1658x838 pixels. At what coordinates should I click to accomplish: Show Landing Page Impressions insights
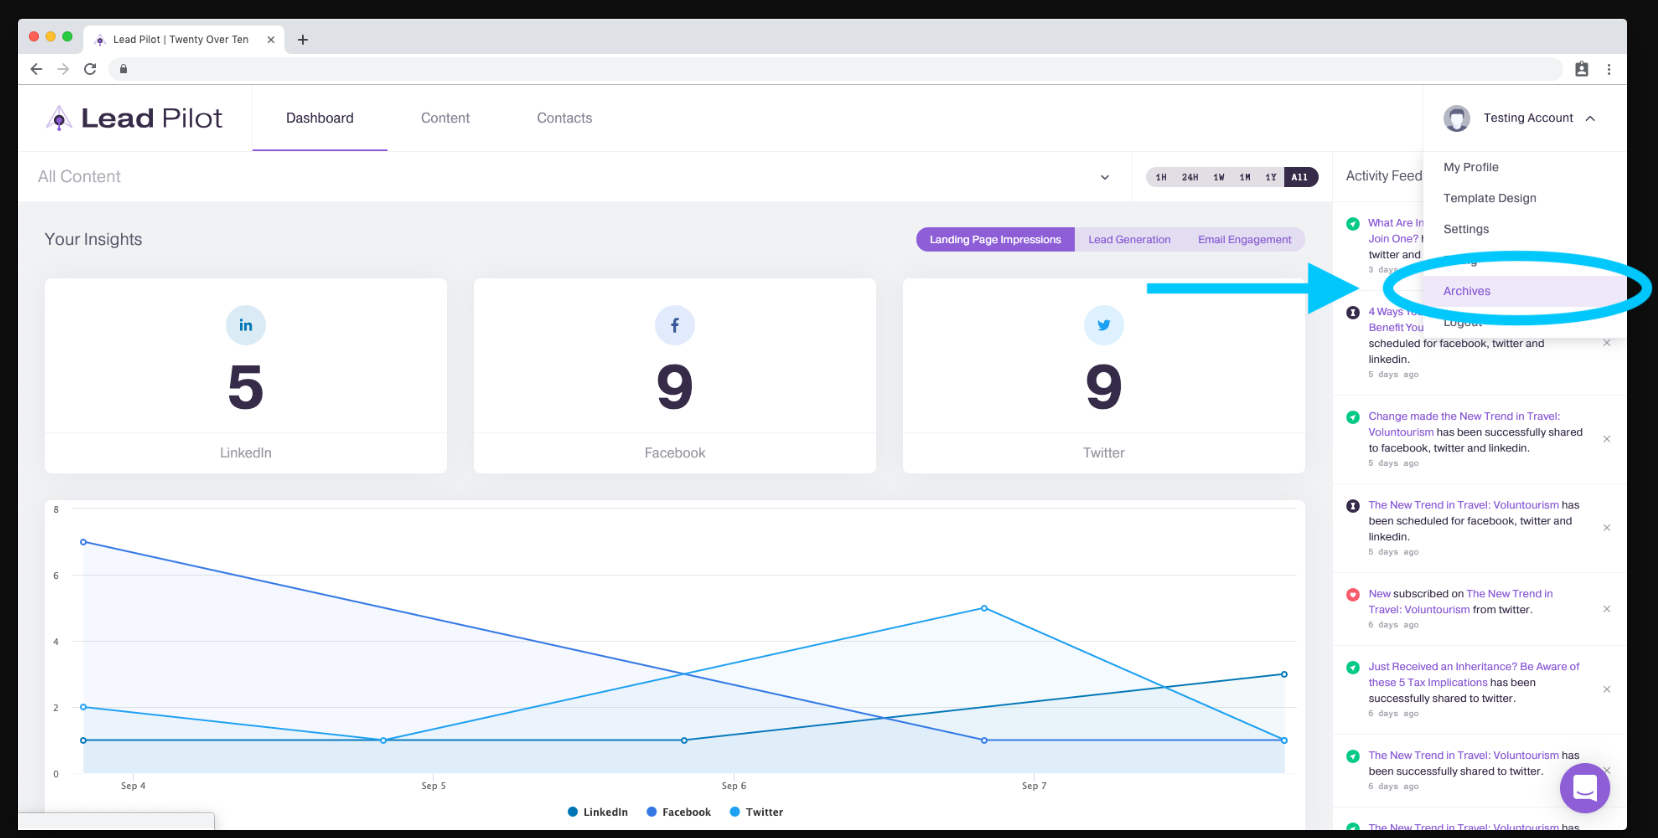click(995, 240)
